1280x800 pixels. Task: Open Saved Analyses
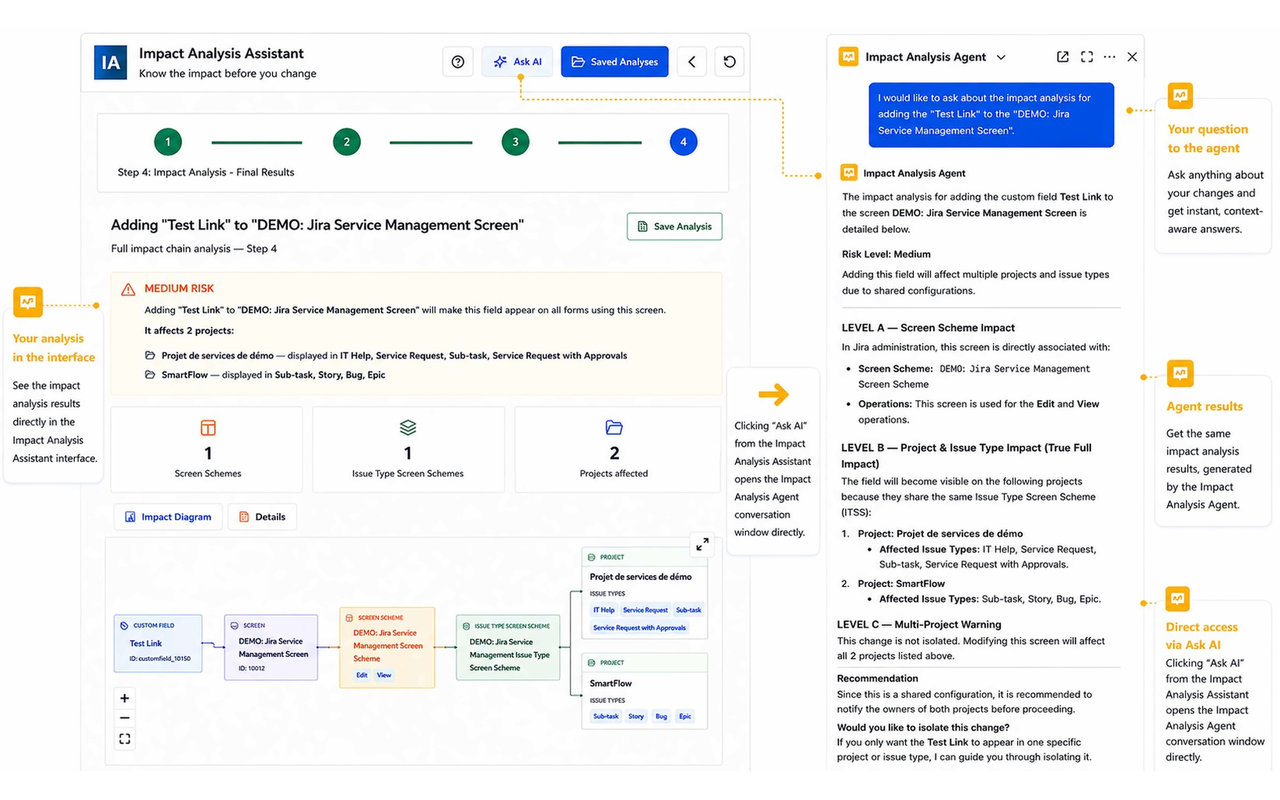pyautogui.click(x=615, y=62)
